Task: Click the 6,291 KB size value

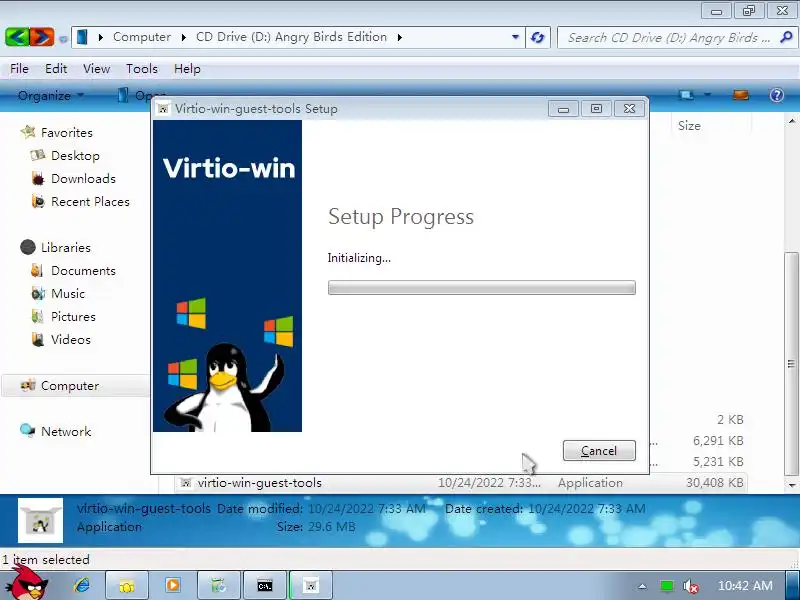Action: [x=718, y=440]
